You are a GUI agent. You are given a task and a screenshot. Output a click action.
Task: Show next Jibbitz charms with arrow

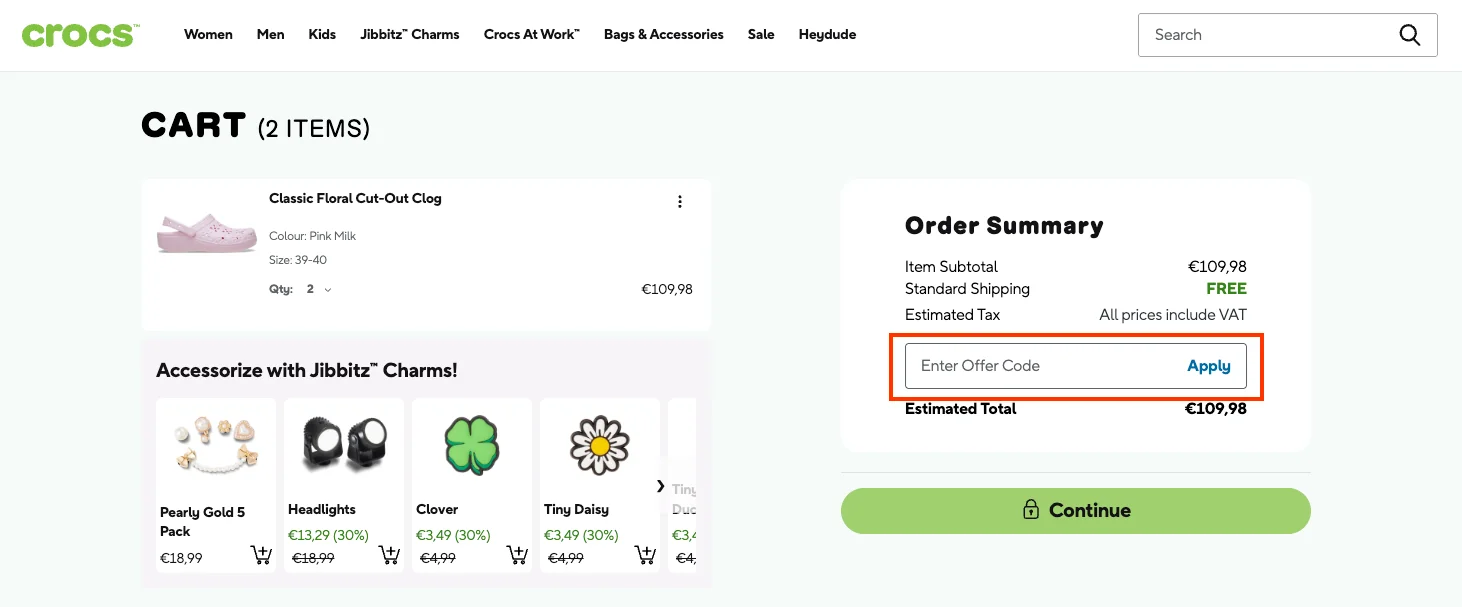660,486
